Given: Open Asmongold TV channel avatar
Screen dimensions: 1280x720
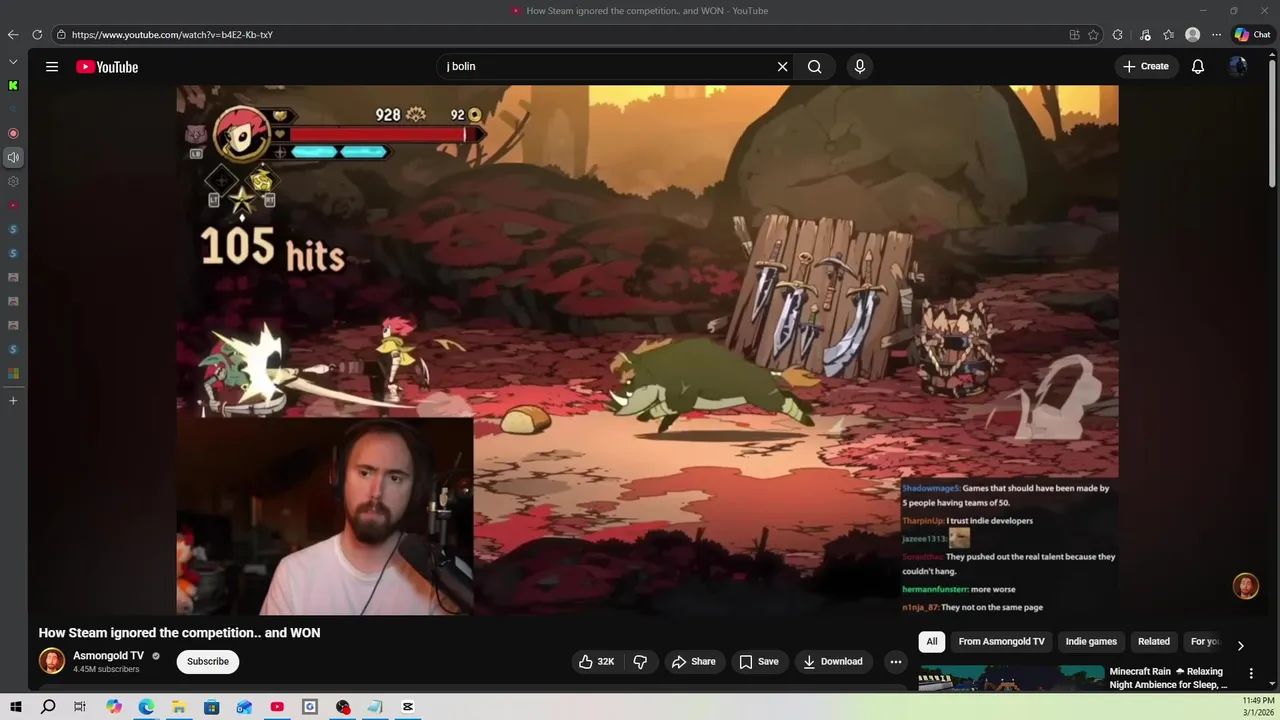Looking at the screenshot, I should click(52, 661).
